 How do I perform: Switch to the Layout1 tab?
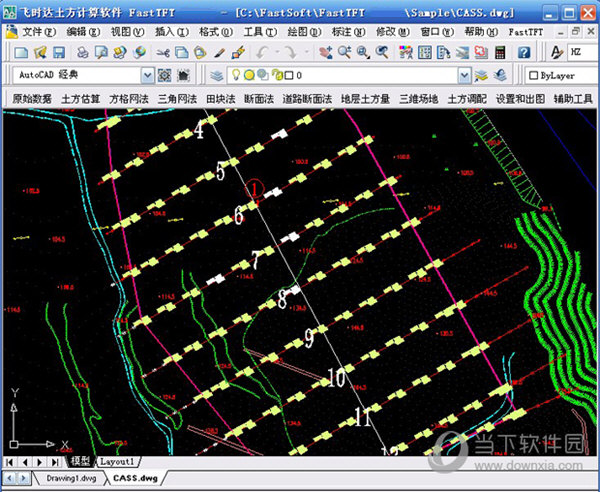point(117,462)
